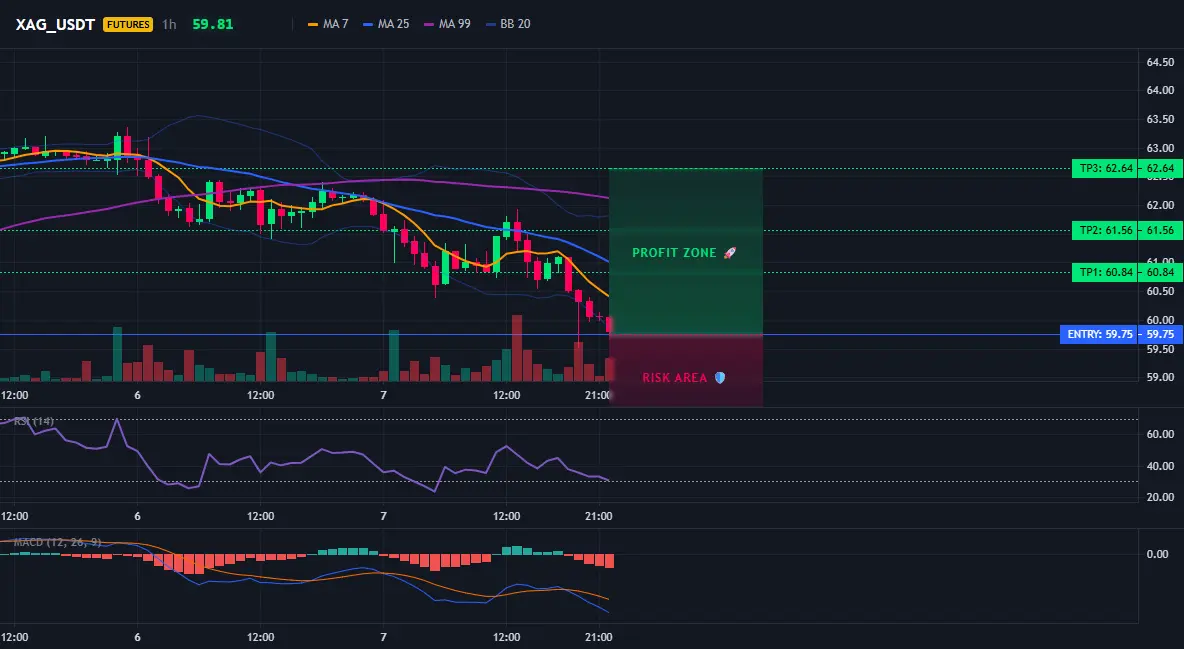Click the rocket icon beside PROFIT ZONE

coord(729,253)
